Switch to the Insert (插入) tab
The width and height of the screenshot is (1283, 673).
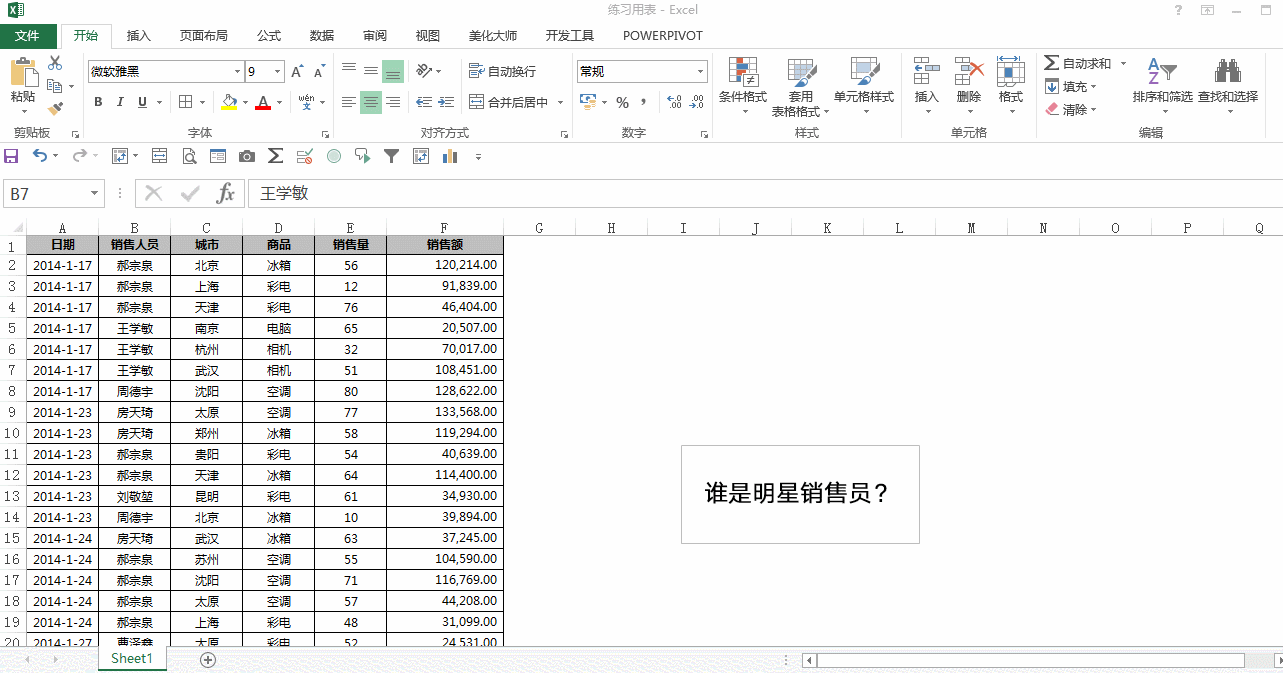tap(139, 36)
